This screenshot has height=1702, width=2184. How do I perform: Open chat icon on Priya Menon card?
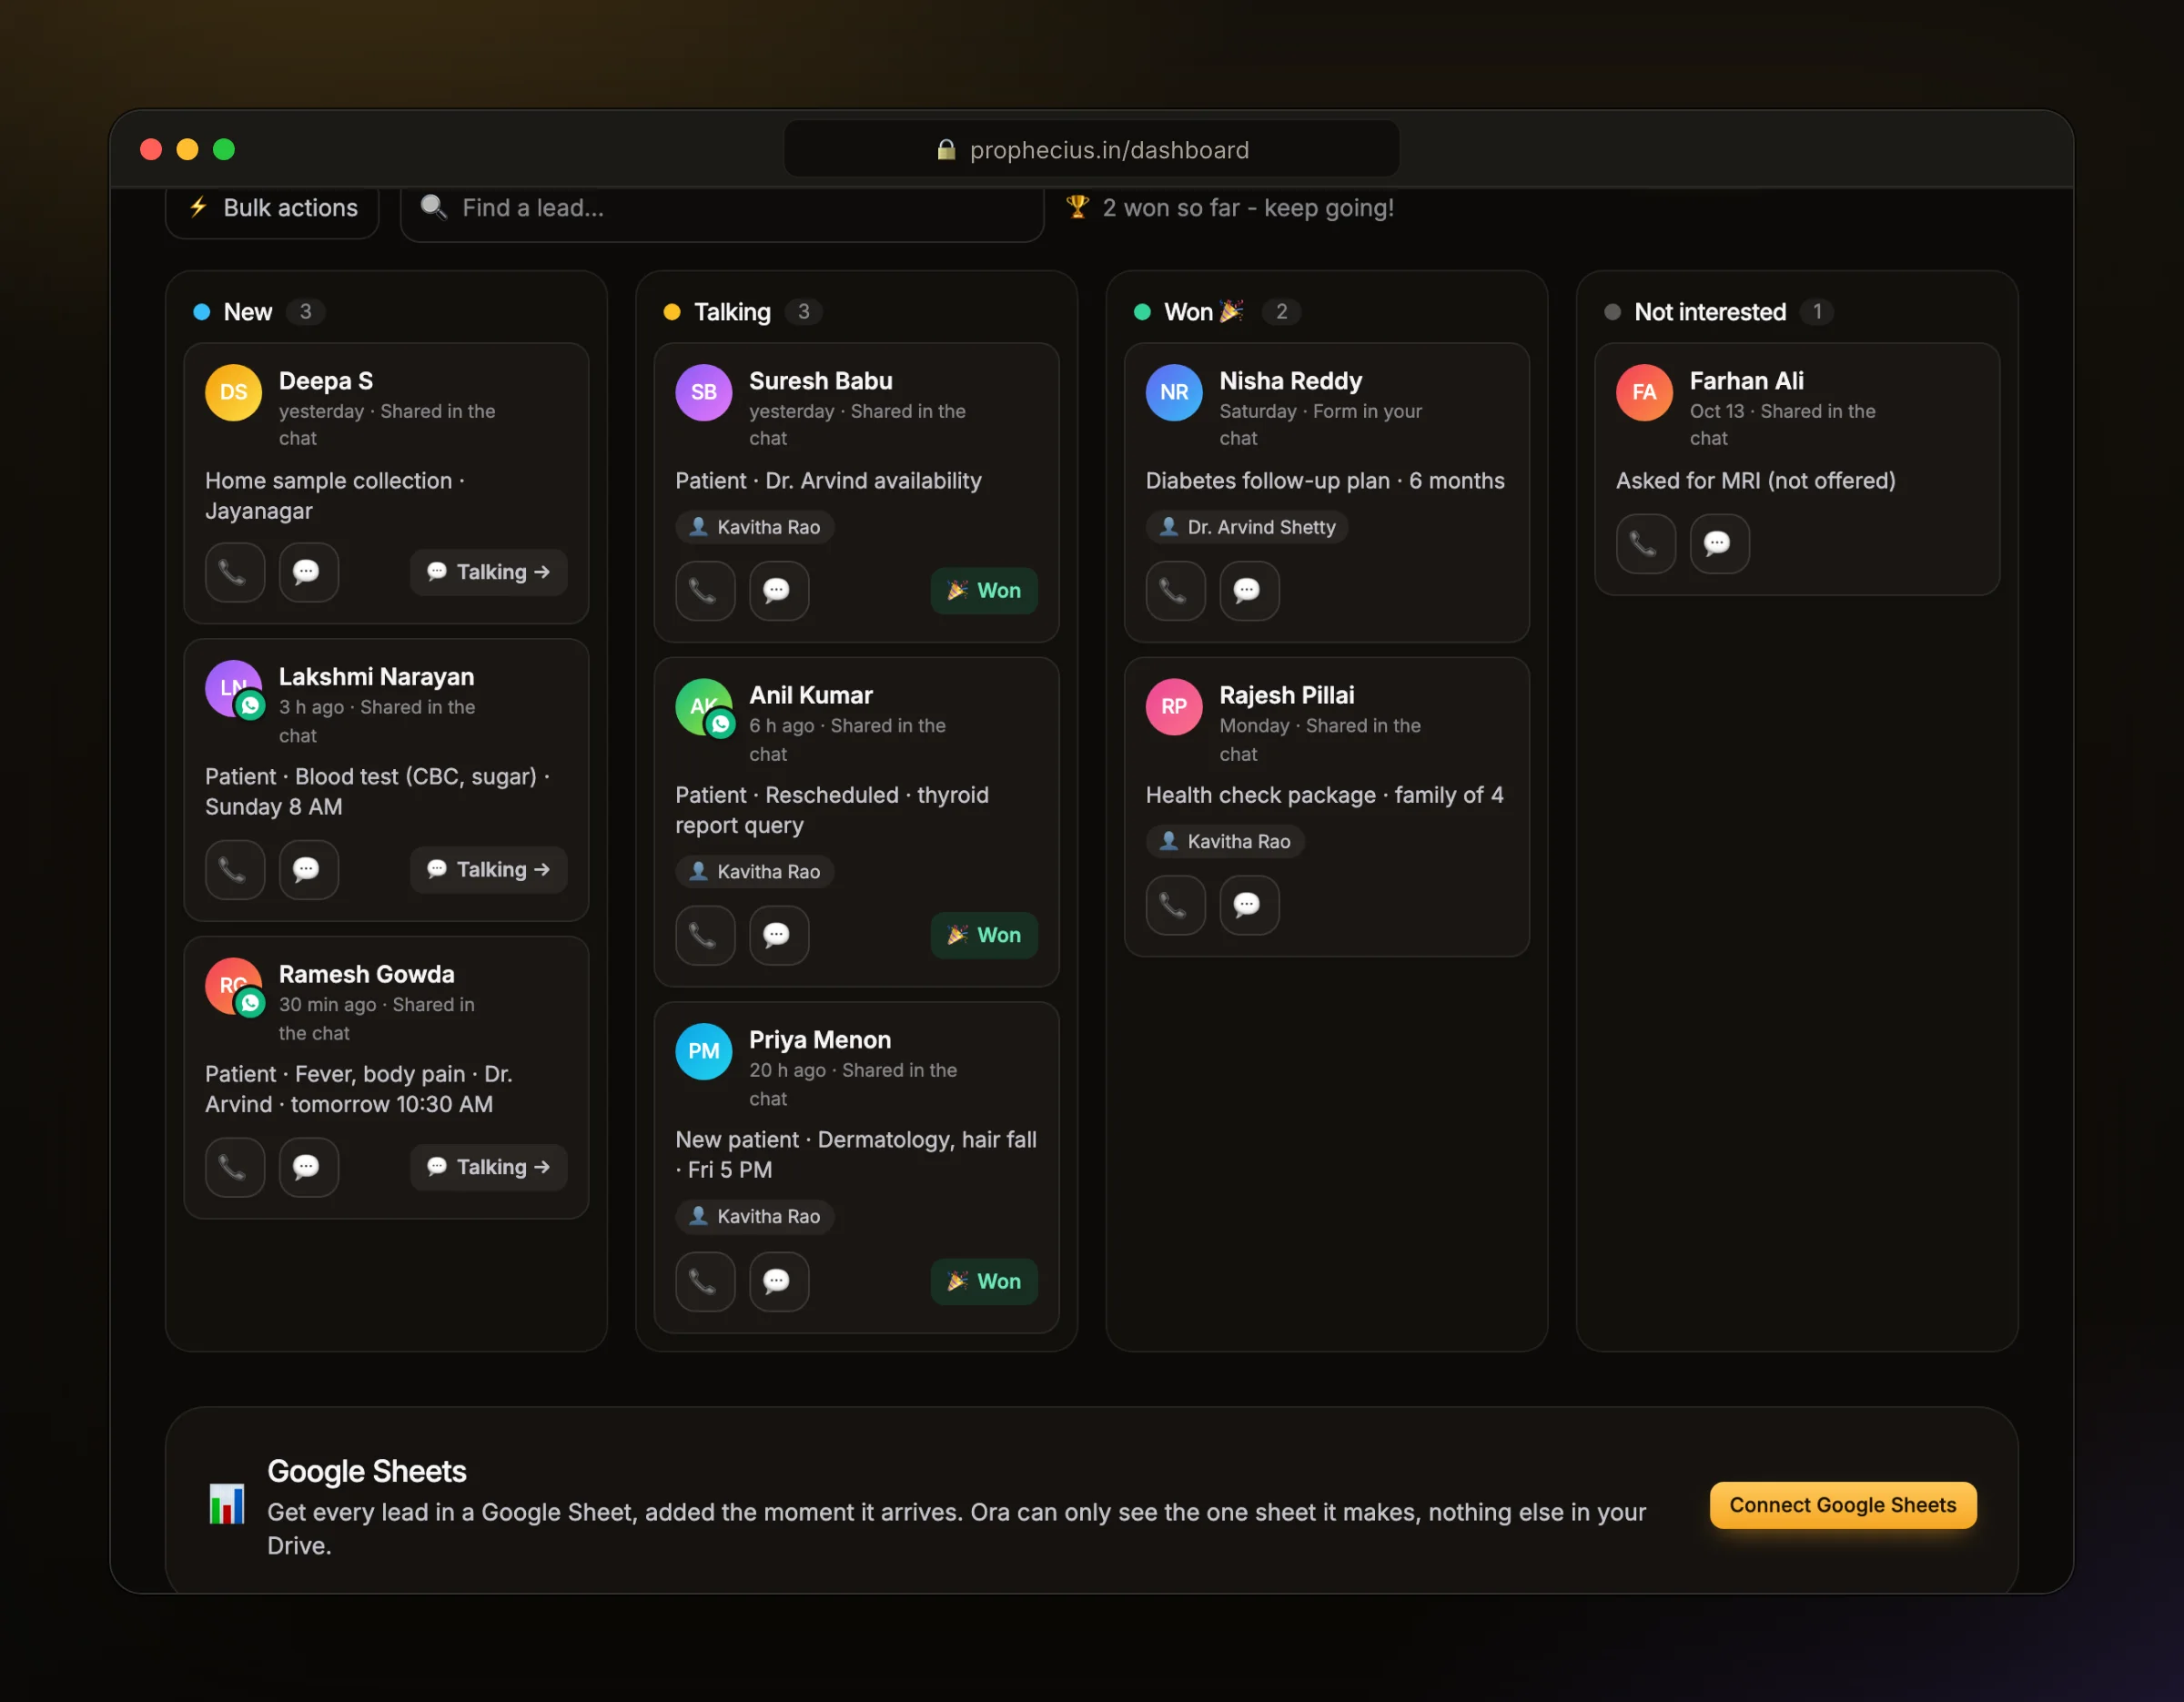click(x=778, y=1282)
